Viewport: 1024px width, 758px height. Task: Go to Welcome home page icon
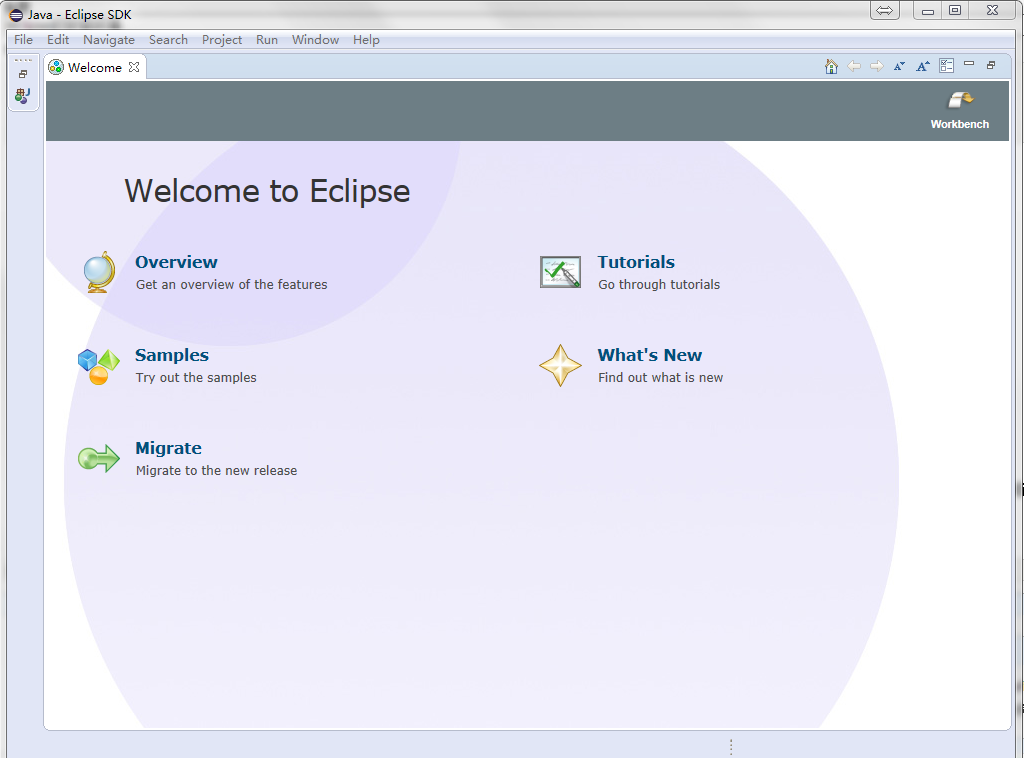point(831,67)
